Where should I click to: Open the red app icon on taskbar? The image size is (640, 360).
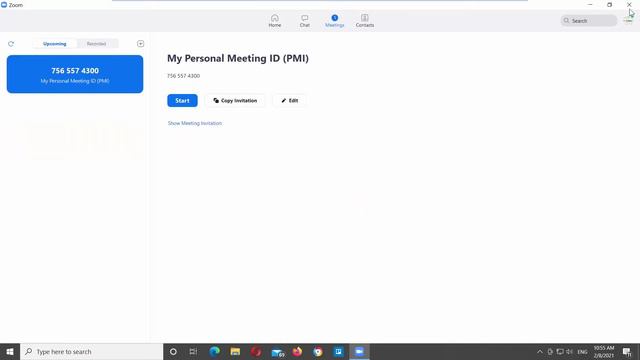[256, 351]
